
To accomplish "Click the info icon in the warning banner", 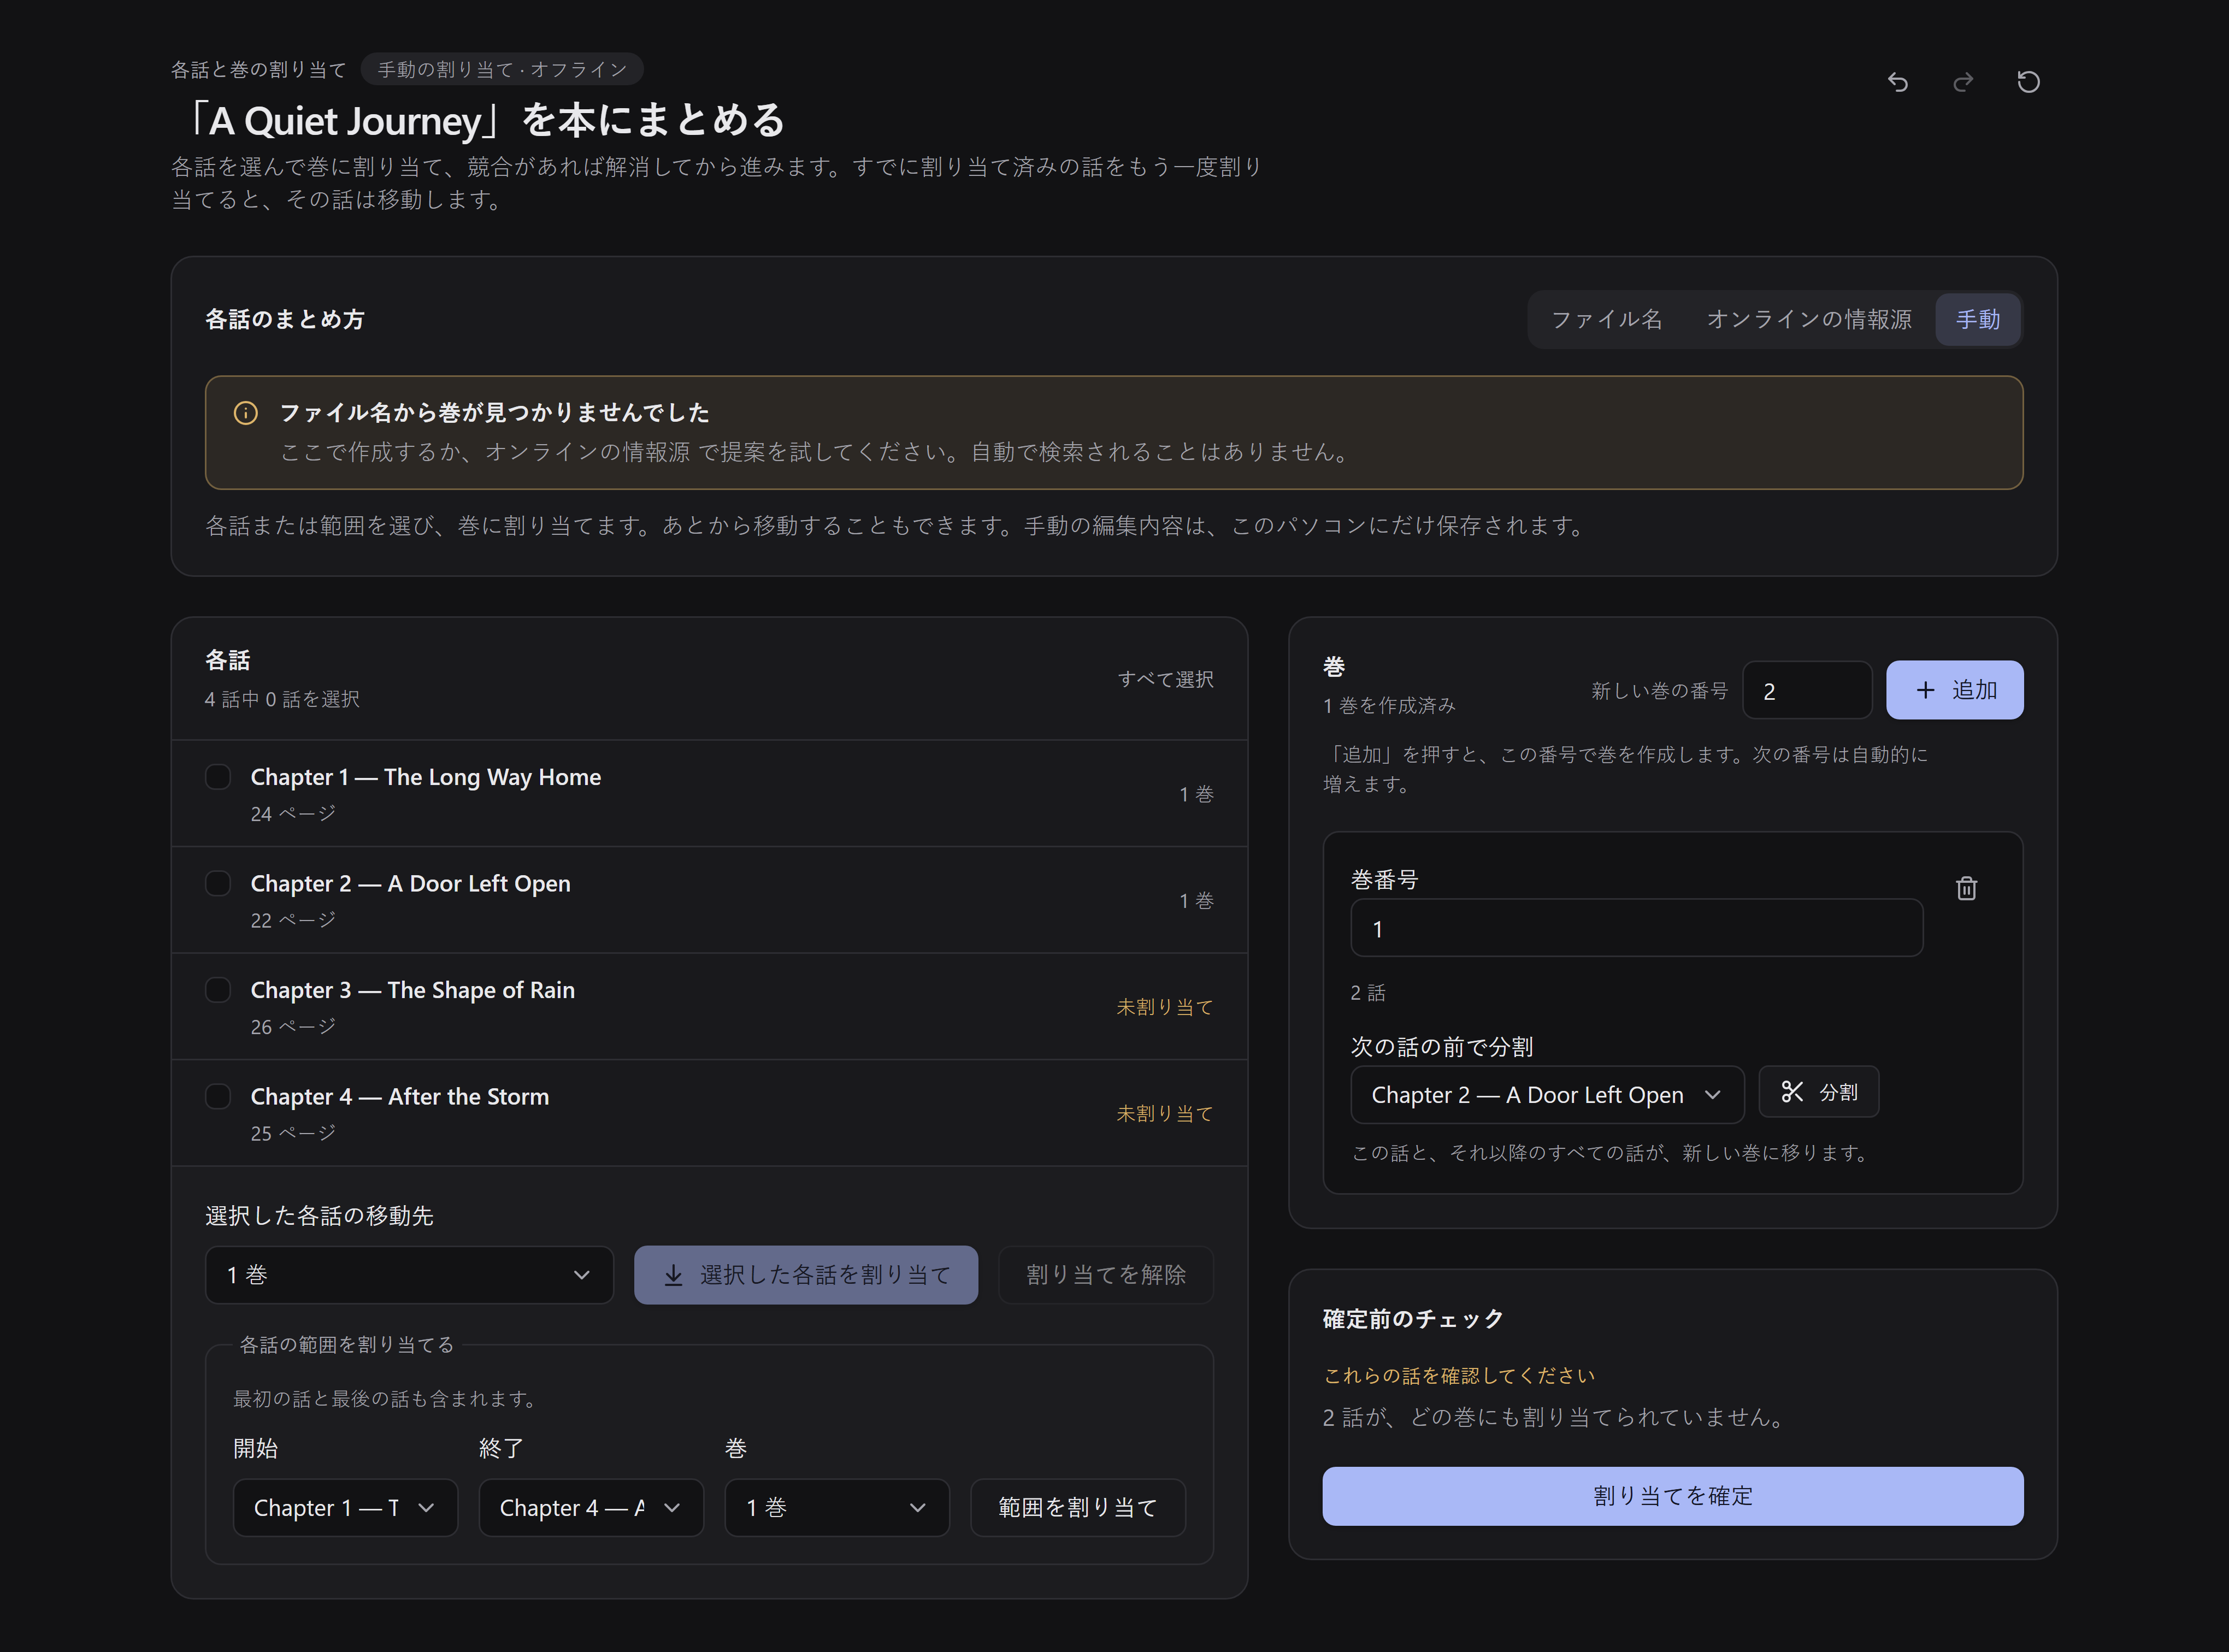I will point(246,413).
